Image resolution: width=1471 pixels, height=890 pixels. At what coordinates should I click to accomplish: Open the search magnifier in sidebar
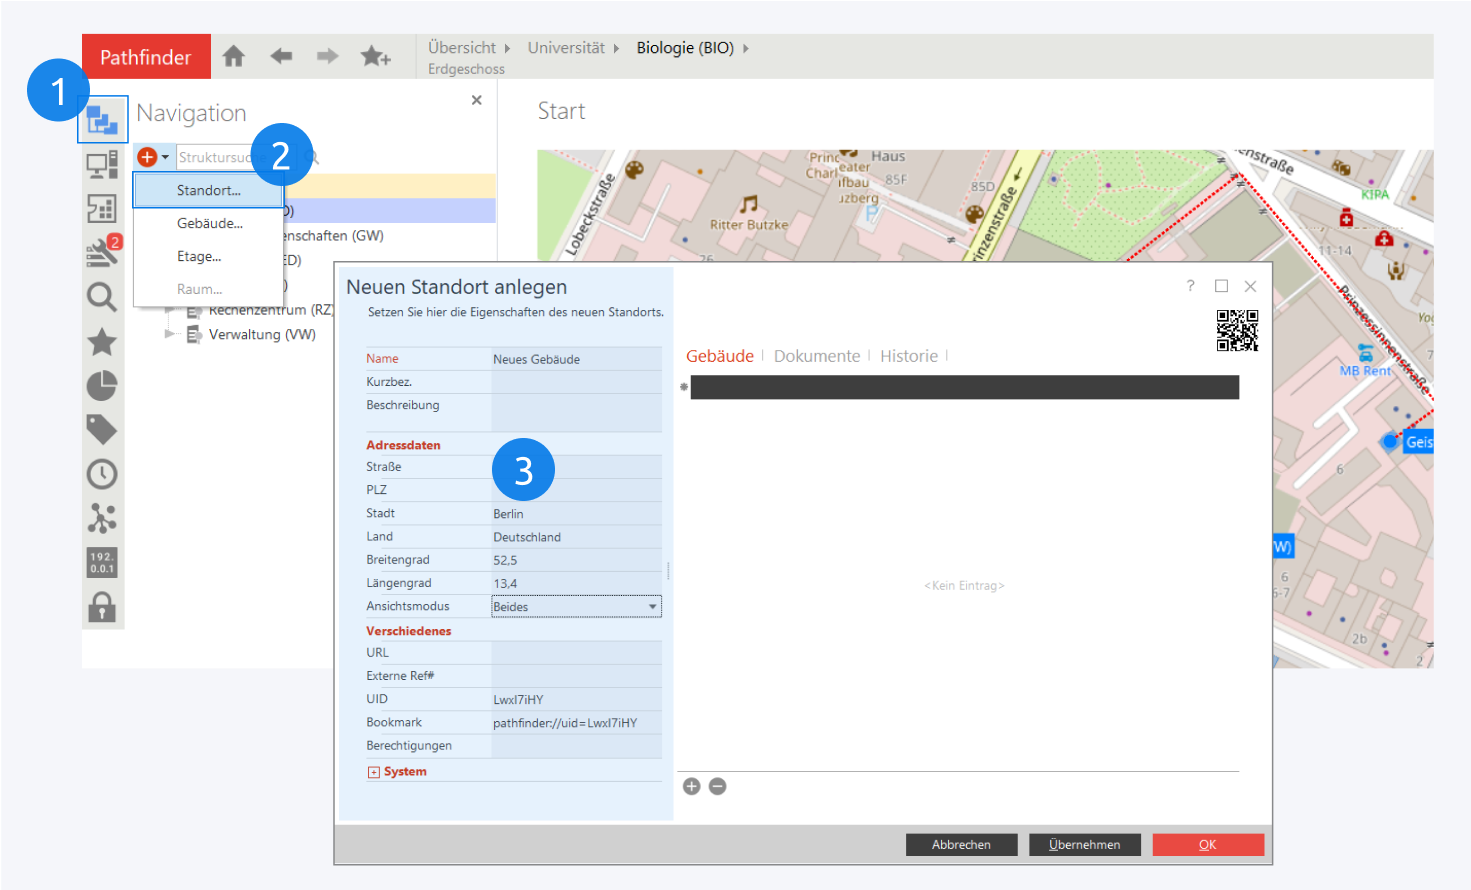click(102, 297)
